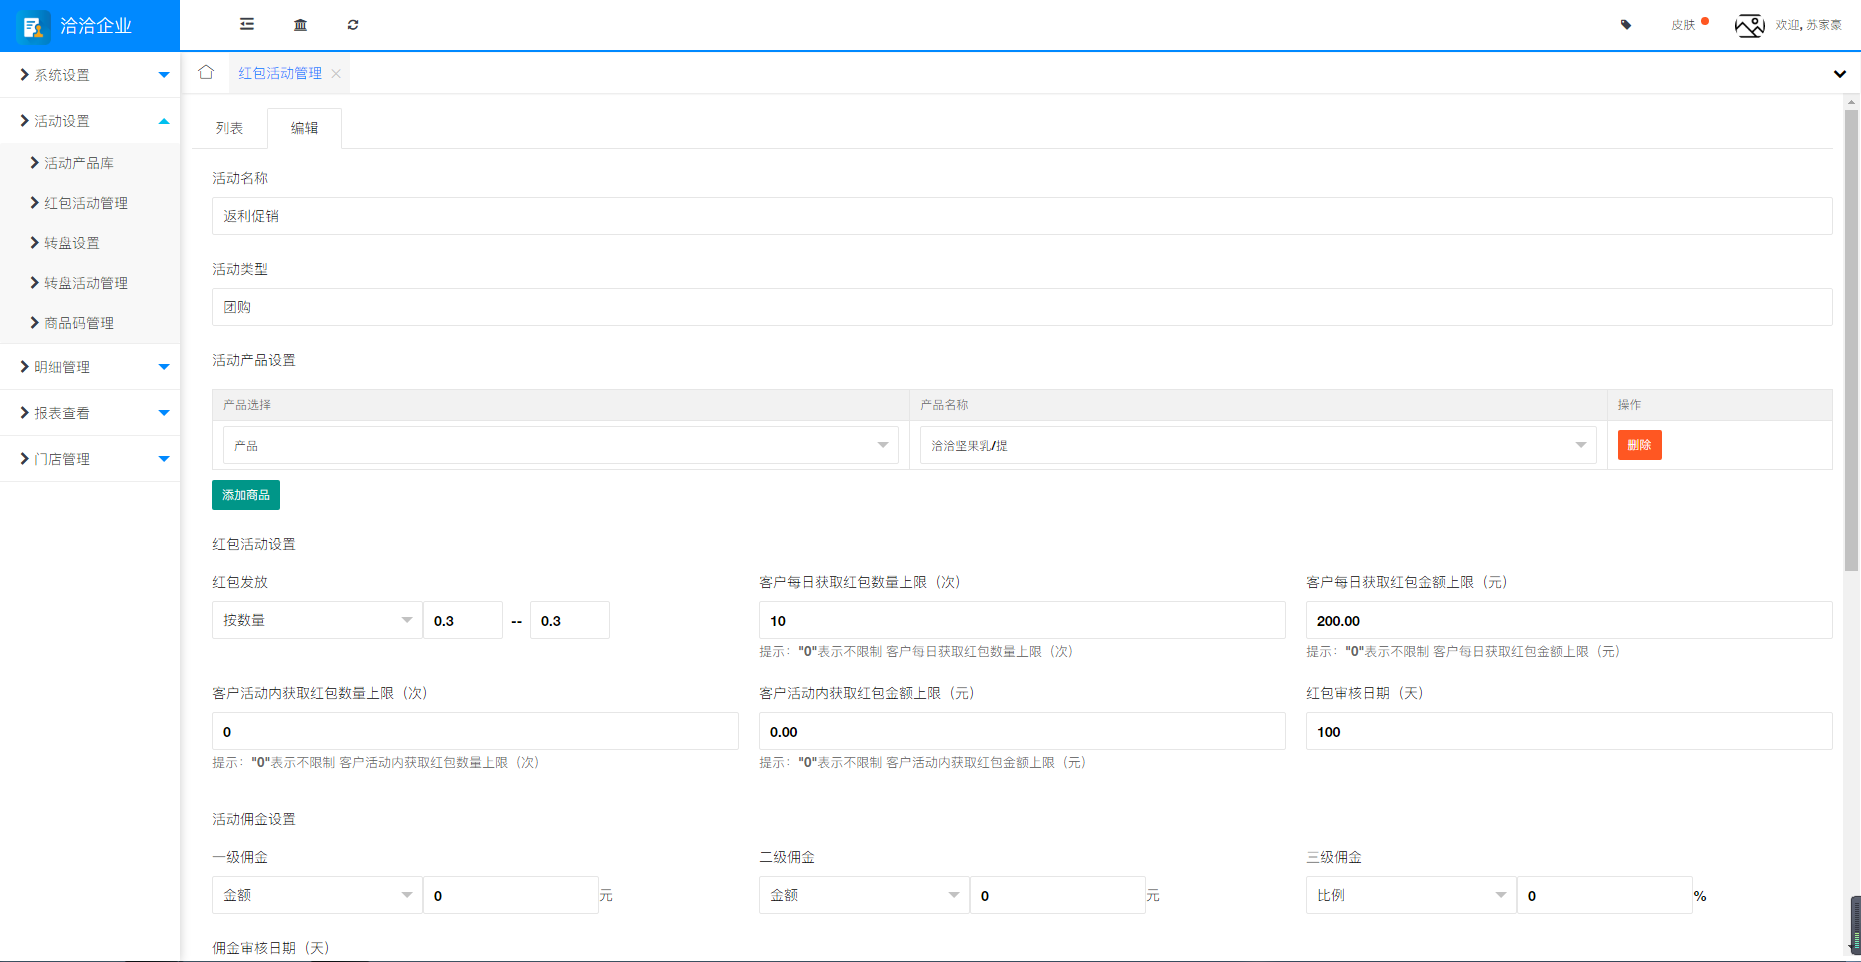
Task: Open the 红包发放 按数量 dropdown
Action: [x=316, y=620]
